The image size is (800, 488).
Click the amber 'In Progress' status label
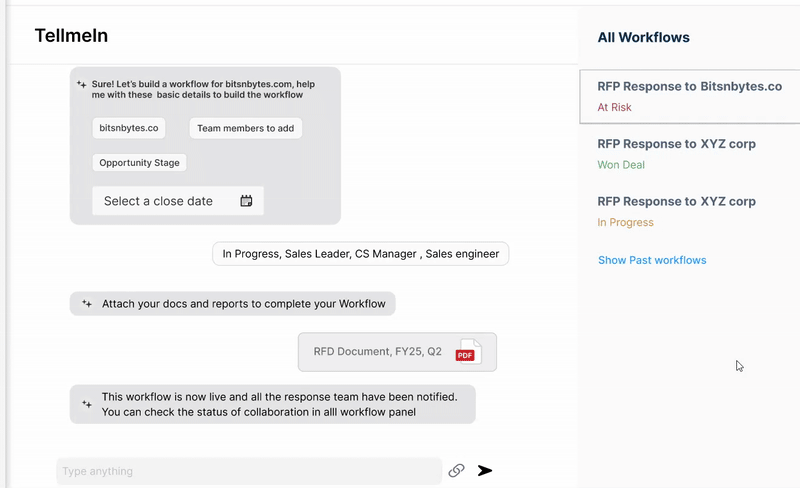[626, 223]
